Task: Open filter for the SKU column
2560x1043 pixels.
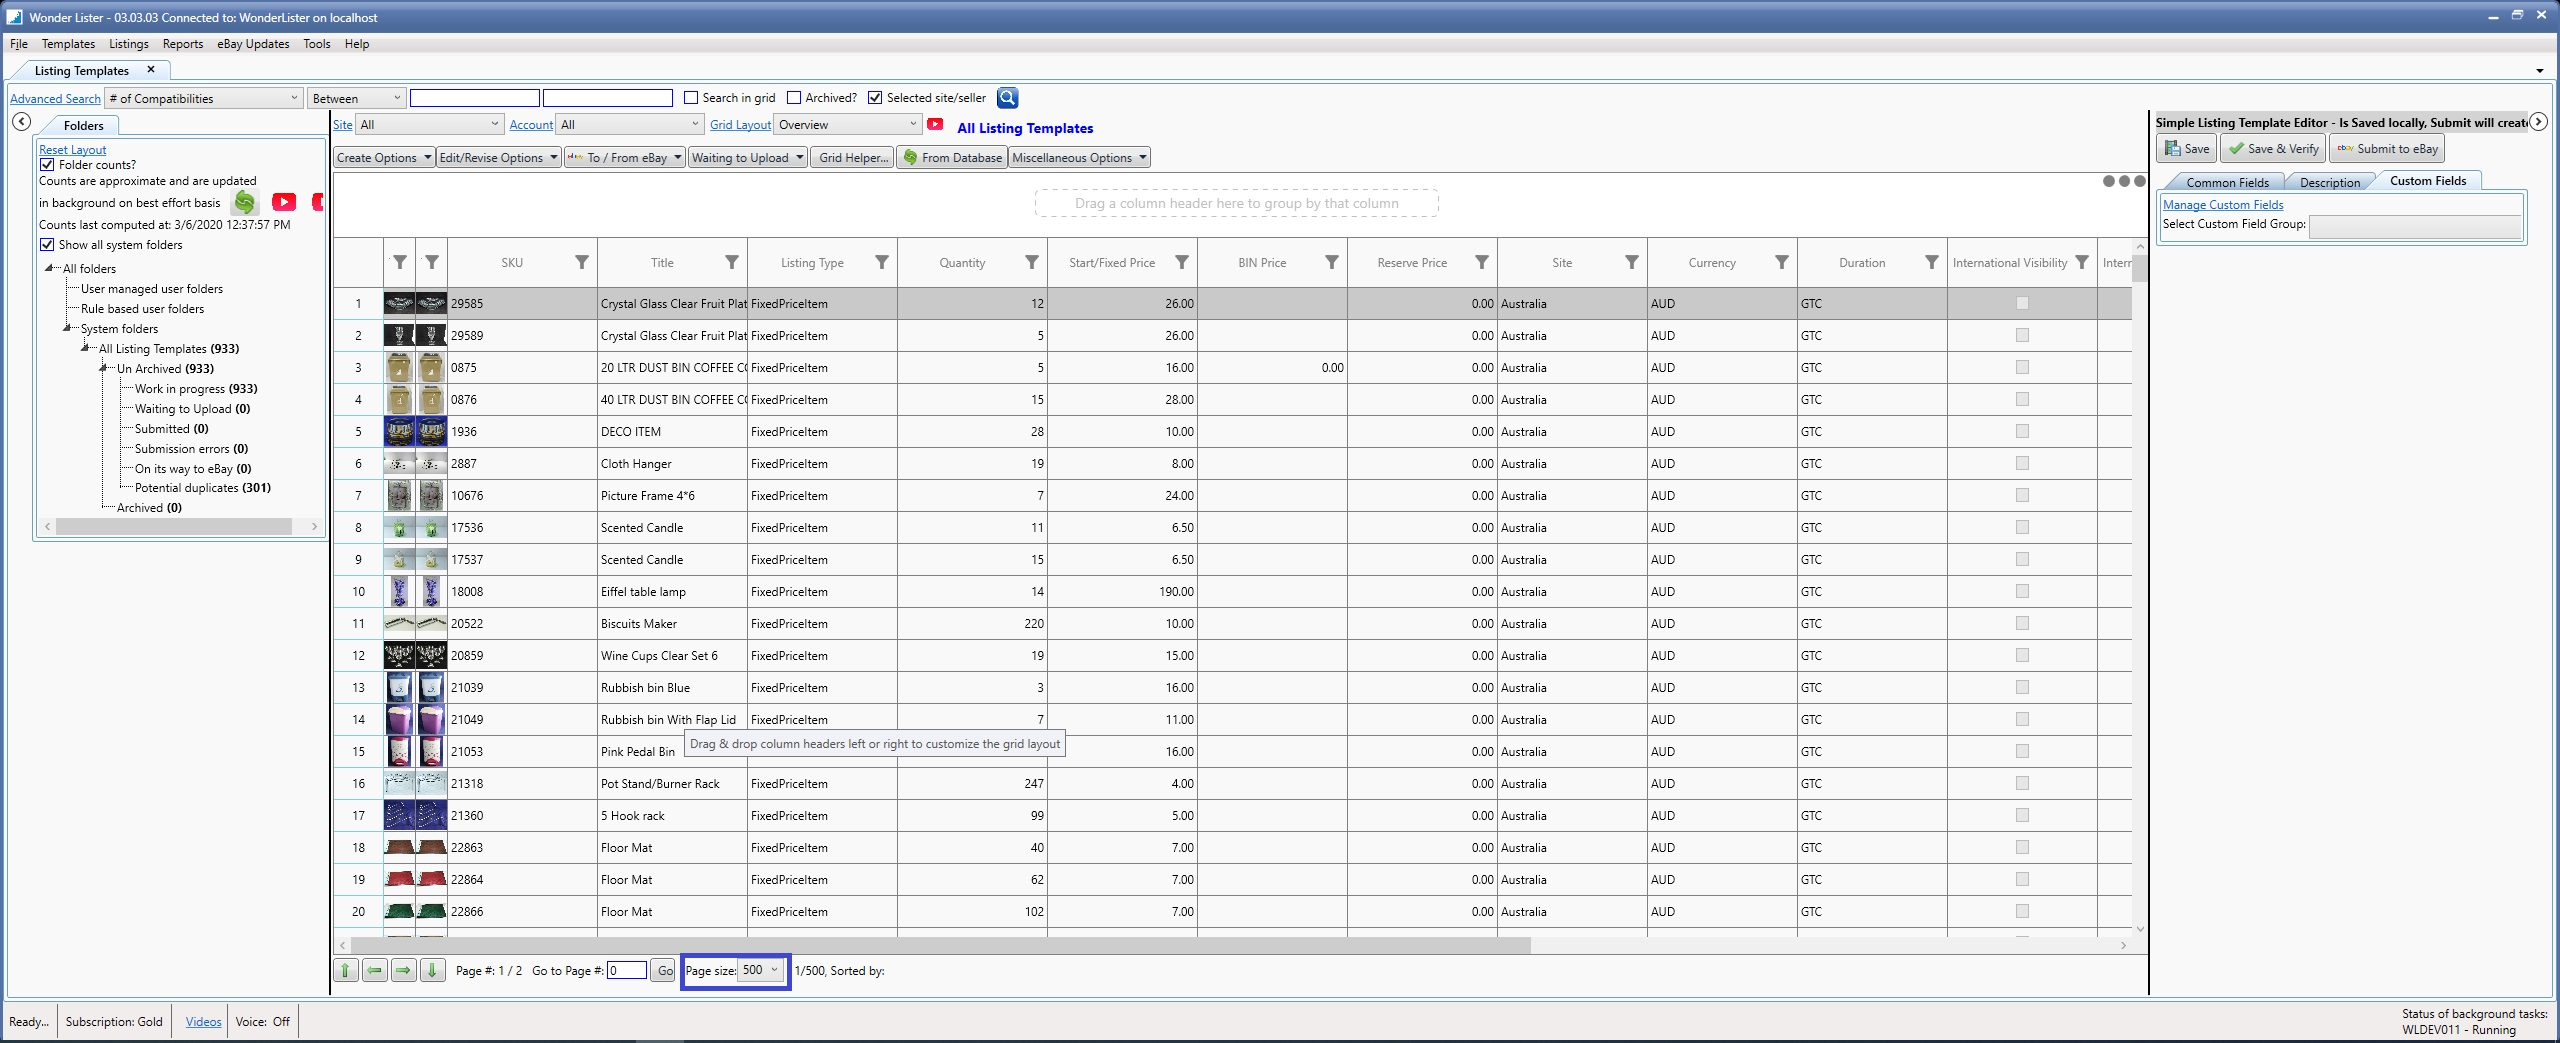Action: (x=582, y=262)
